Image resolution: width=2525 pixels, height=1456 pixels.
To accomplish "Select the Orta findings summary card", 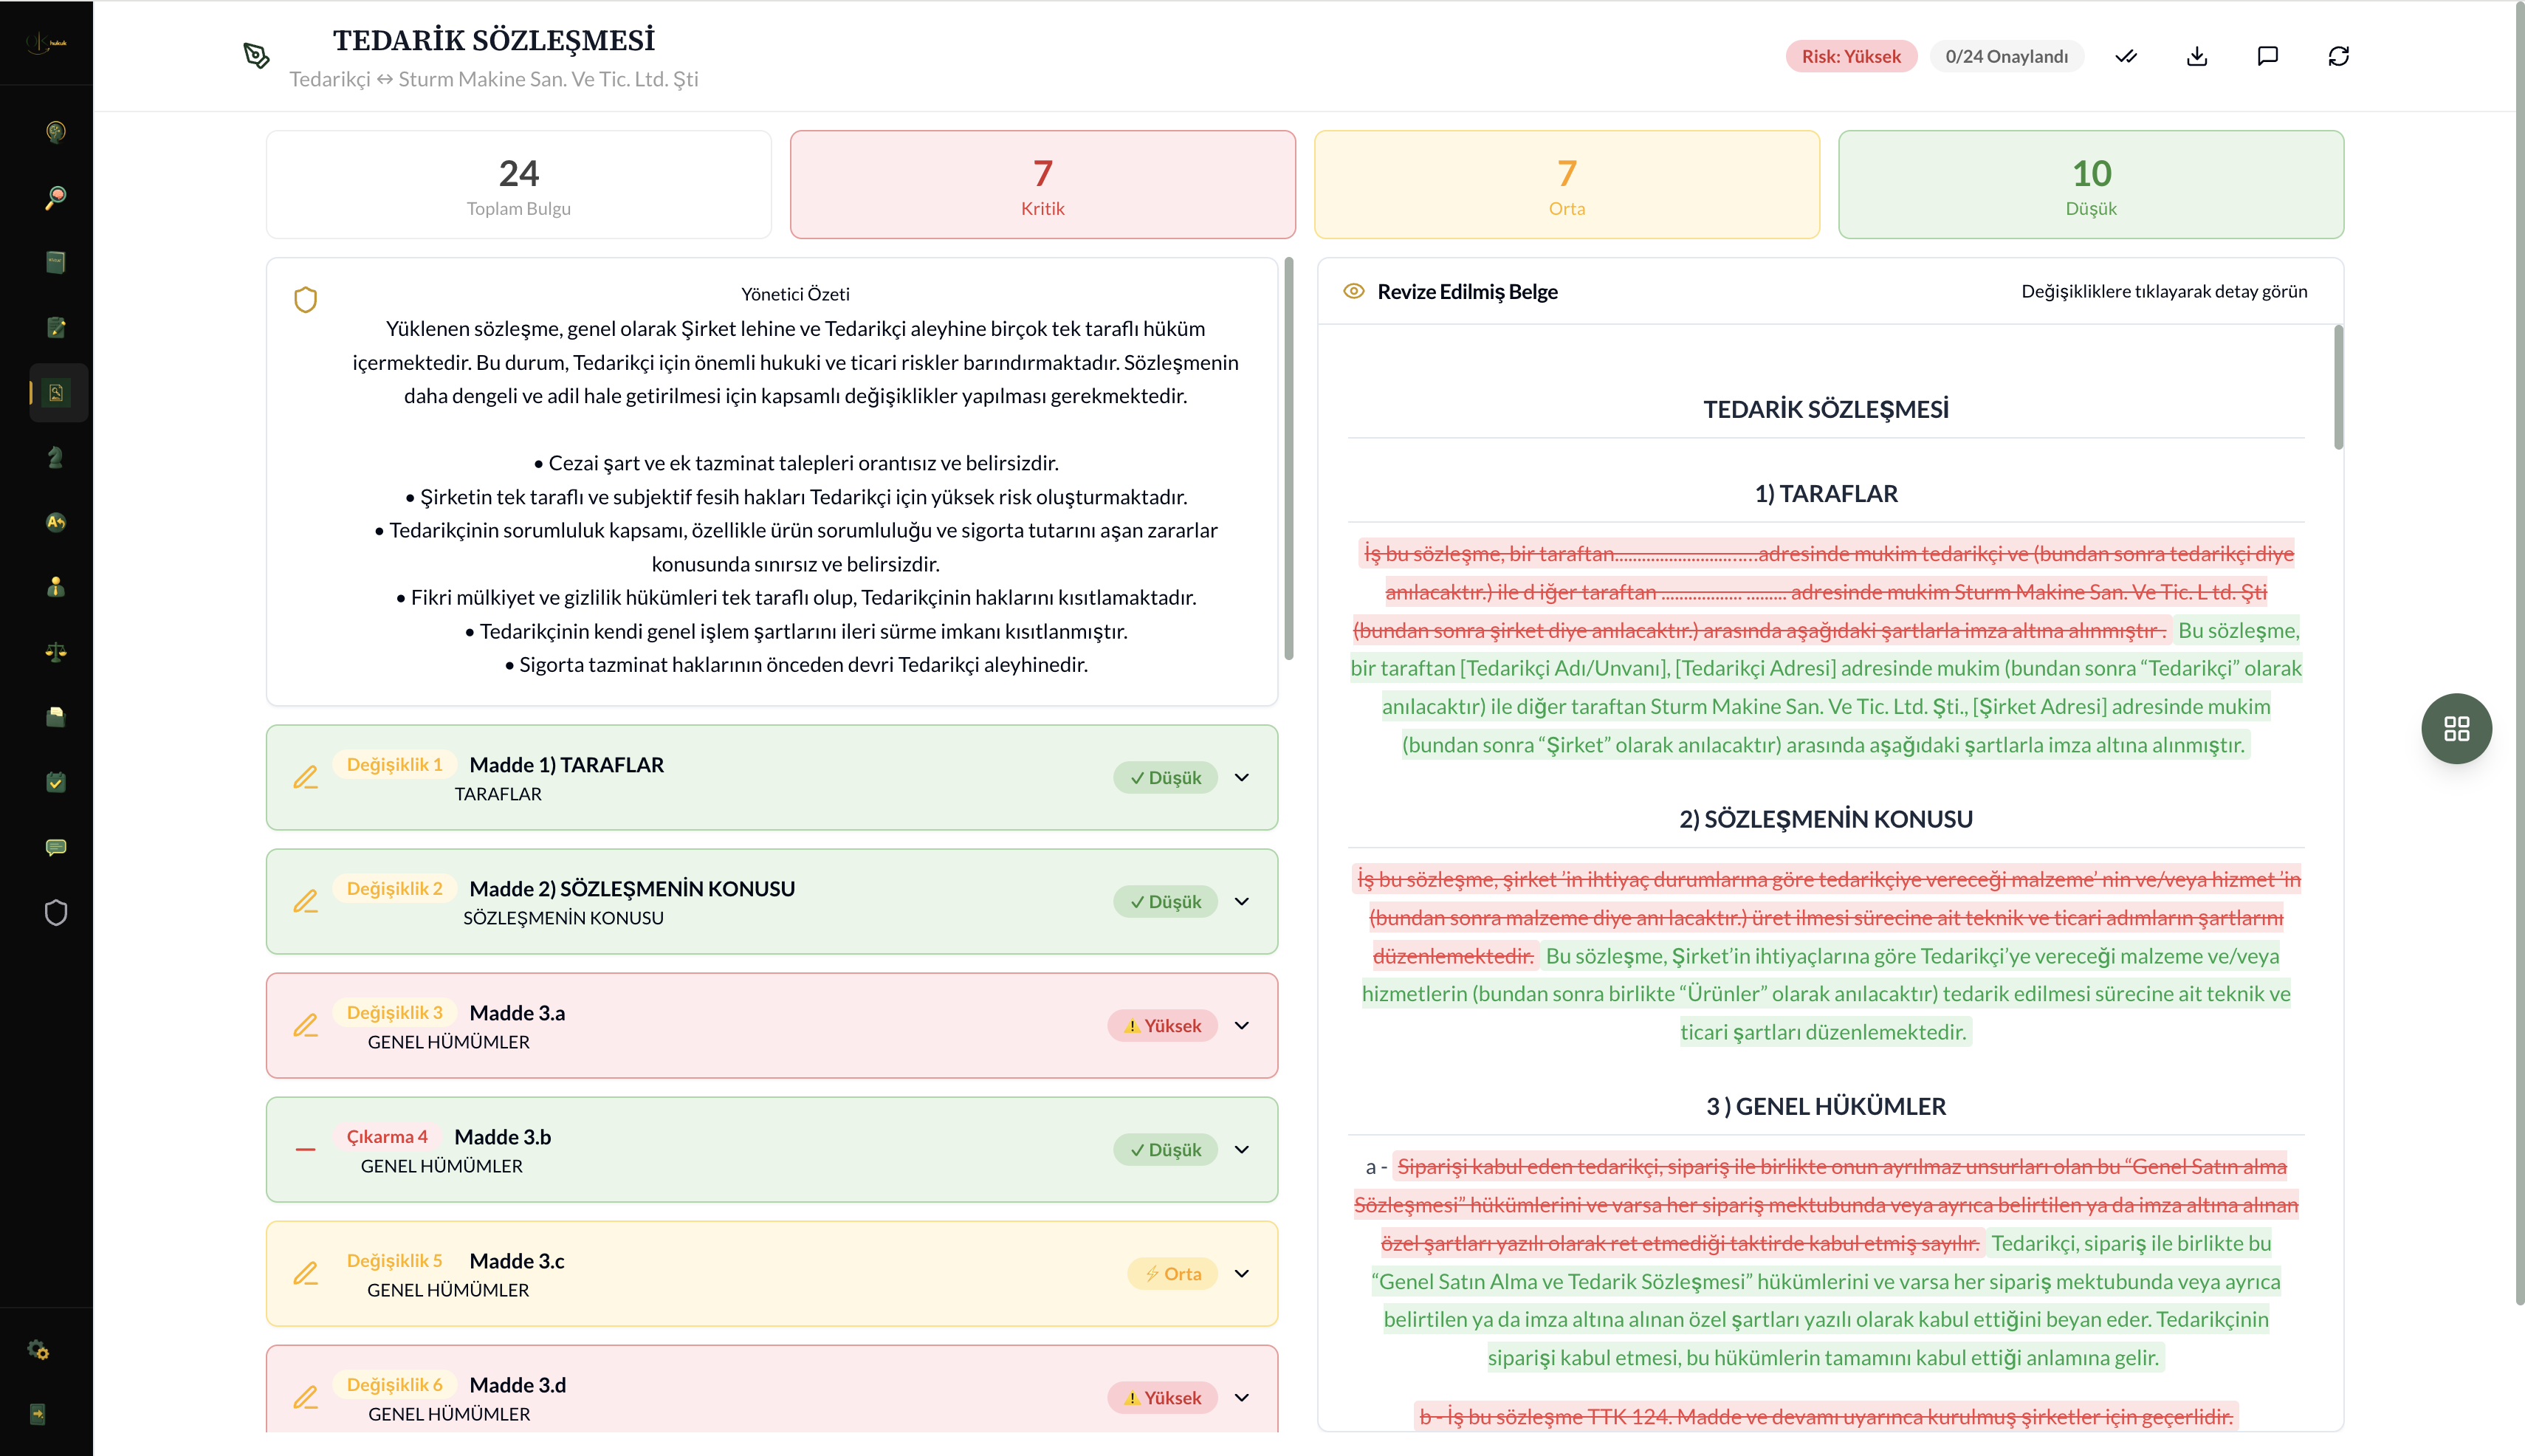I will point(1566,185).
